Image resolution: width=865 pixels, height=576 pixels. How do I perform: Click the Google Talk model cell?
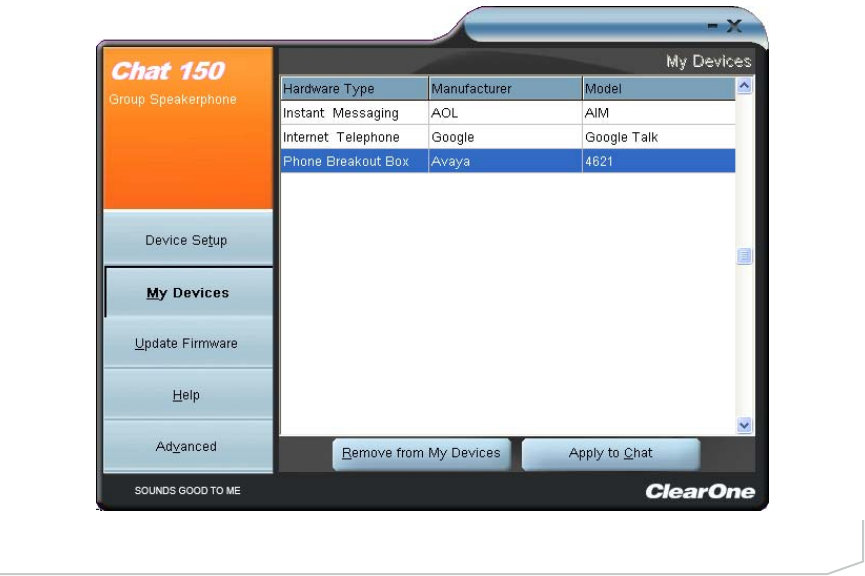pyautogui.click(x=659, y=137)
